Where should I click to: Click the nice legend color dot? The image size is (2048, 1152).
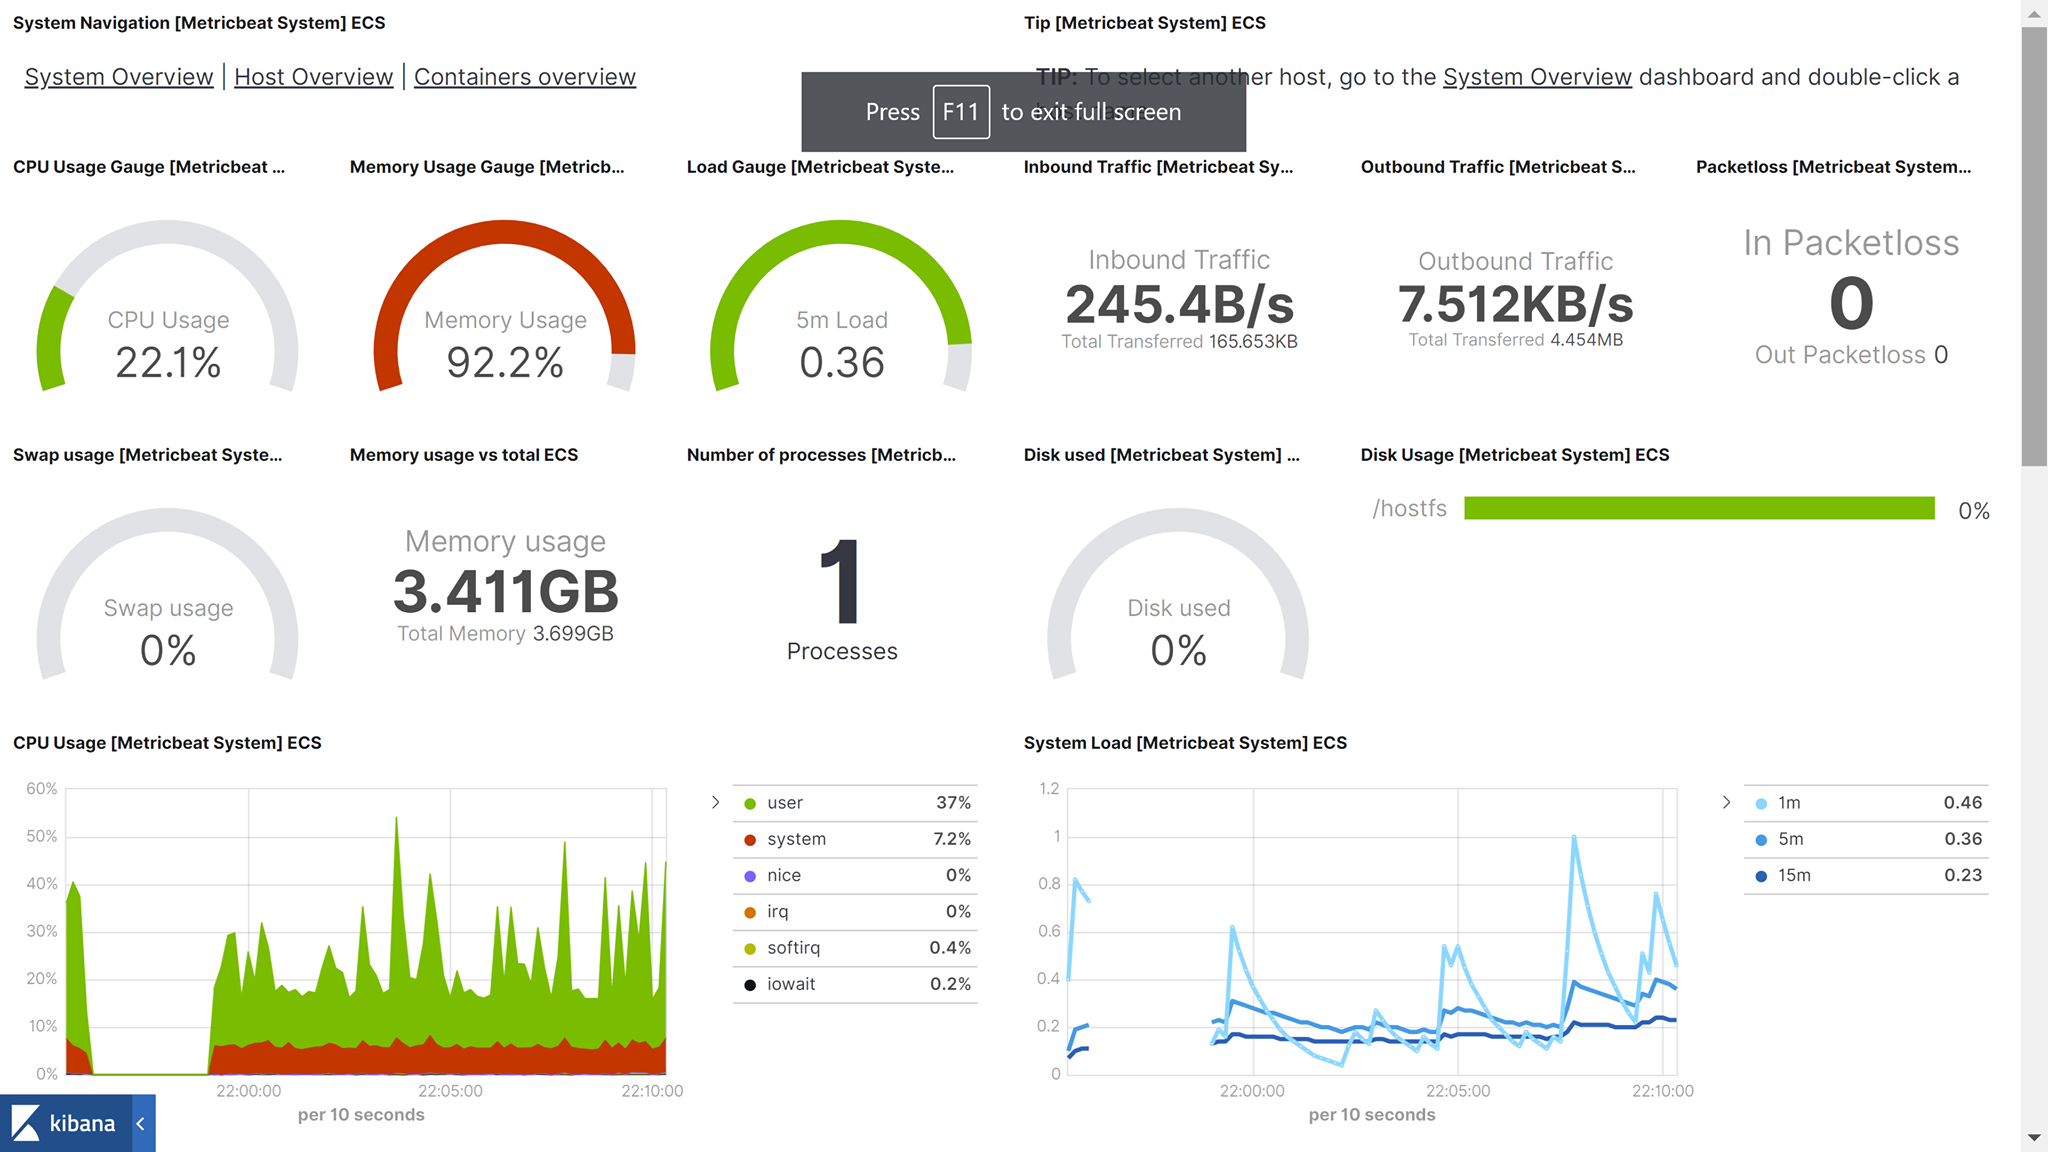click(750, 876)
